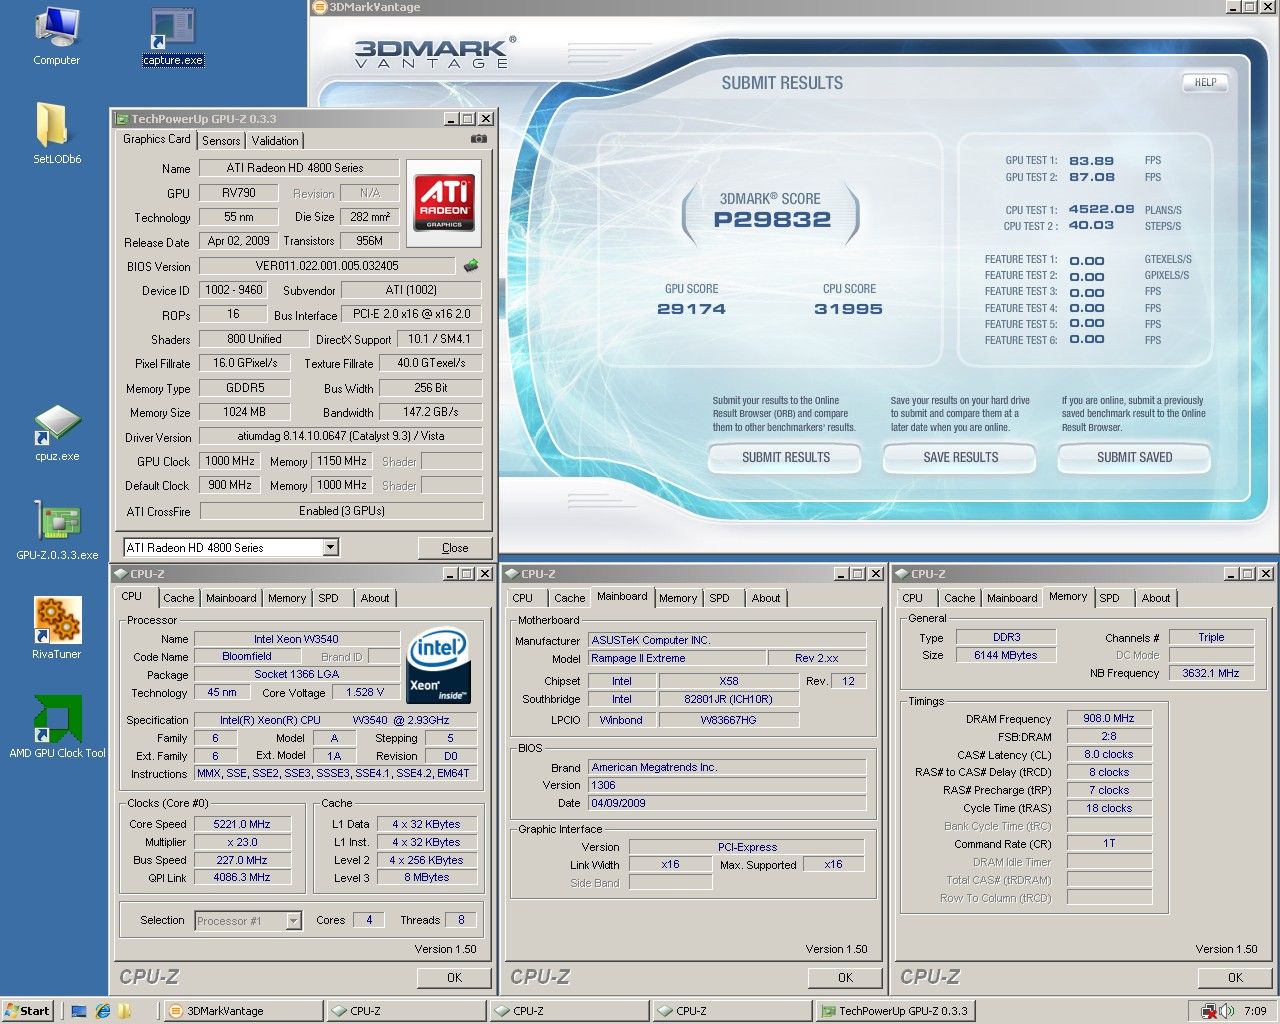Switch to the Validation tab in GPU-Z
The image size is (1280, 1024).
click(274, 141)
